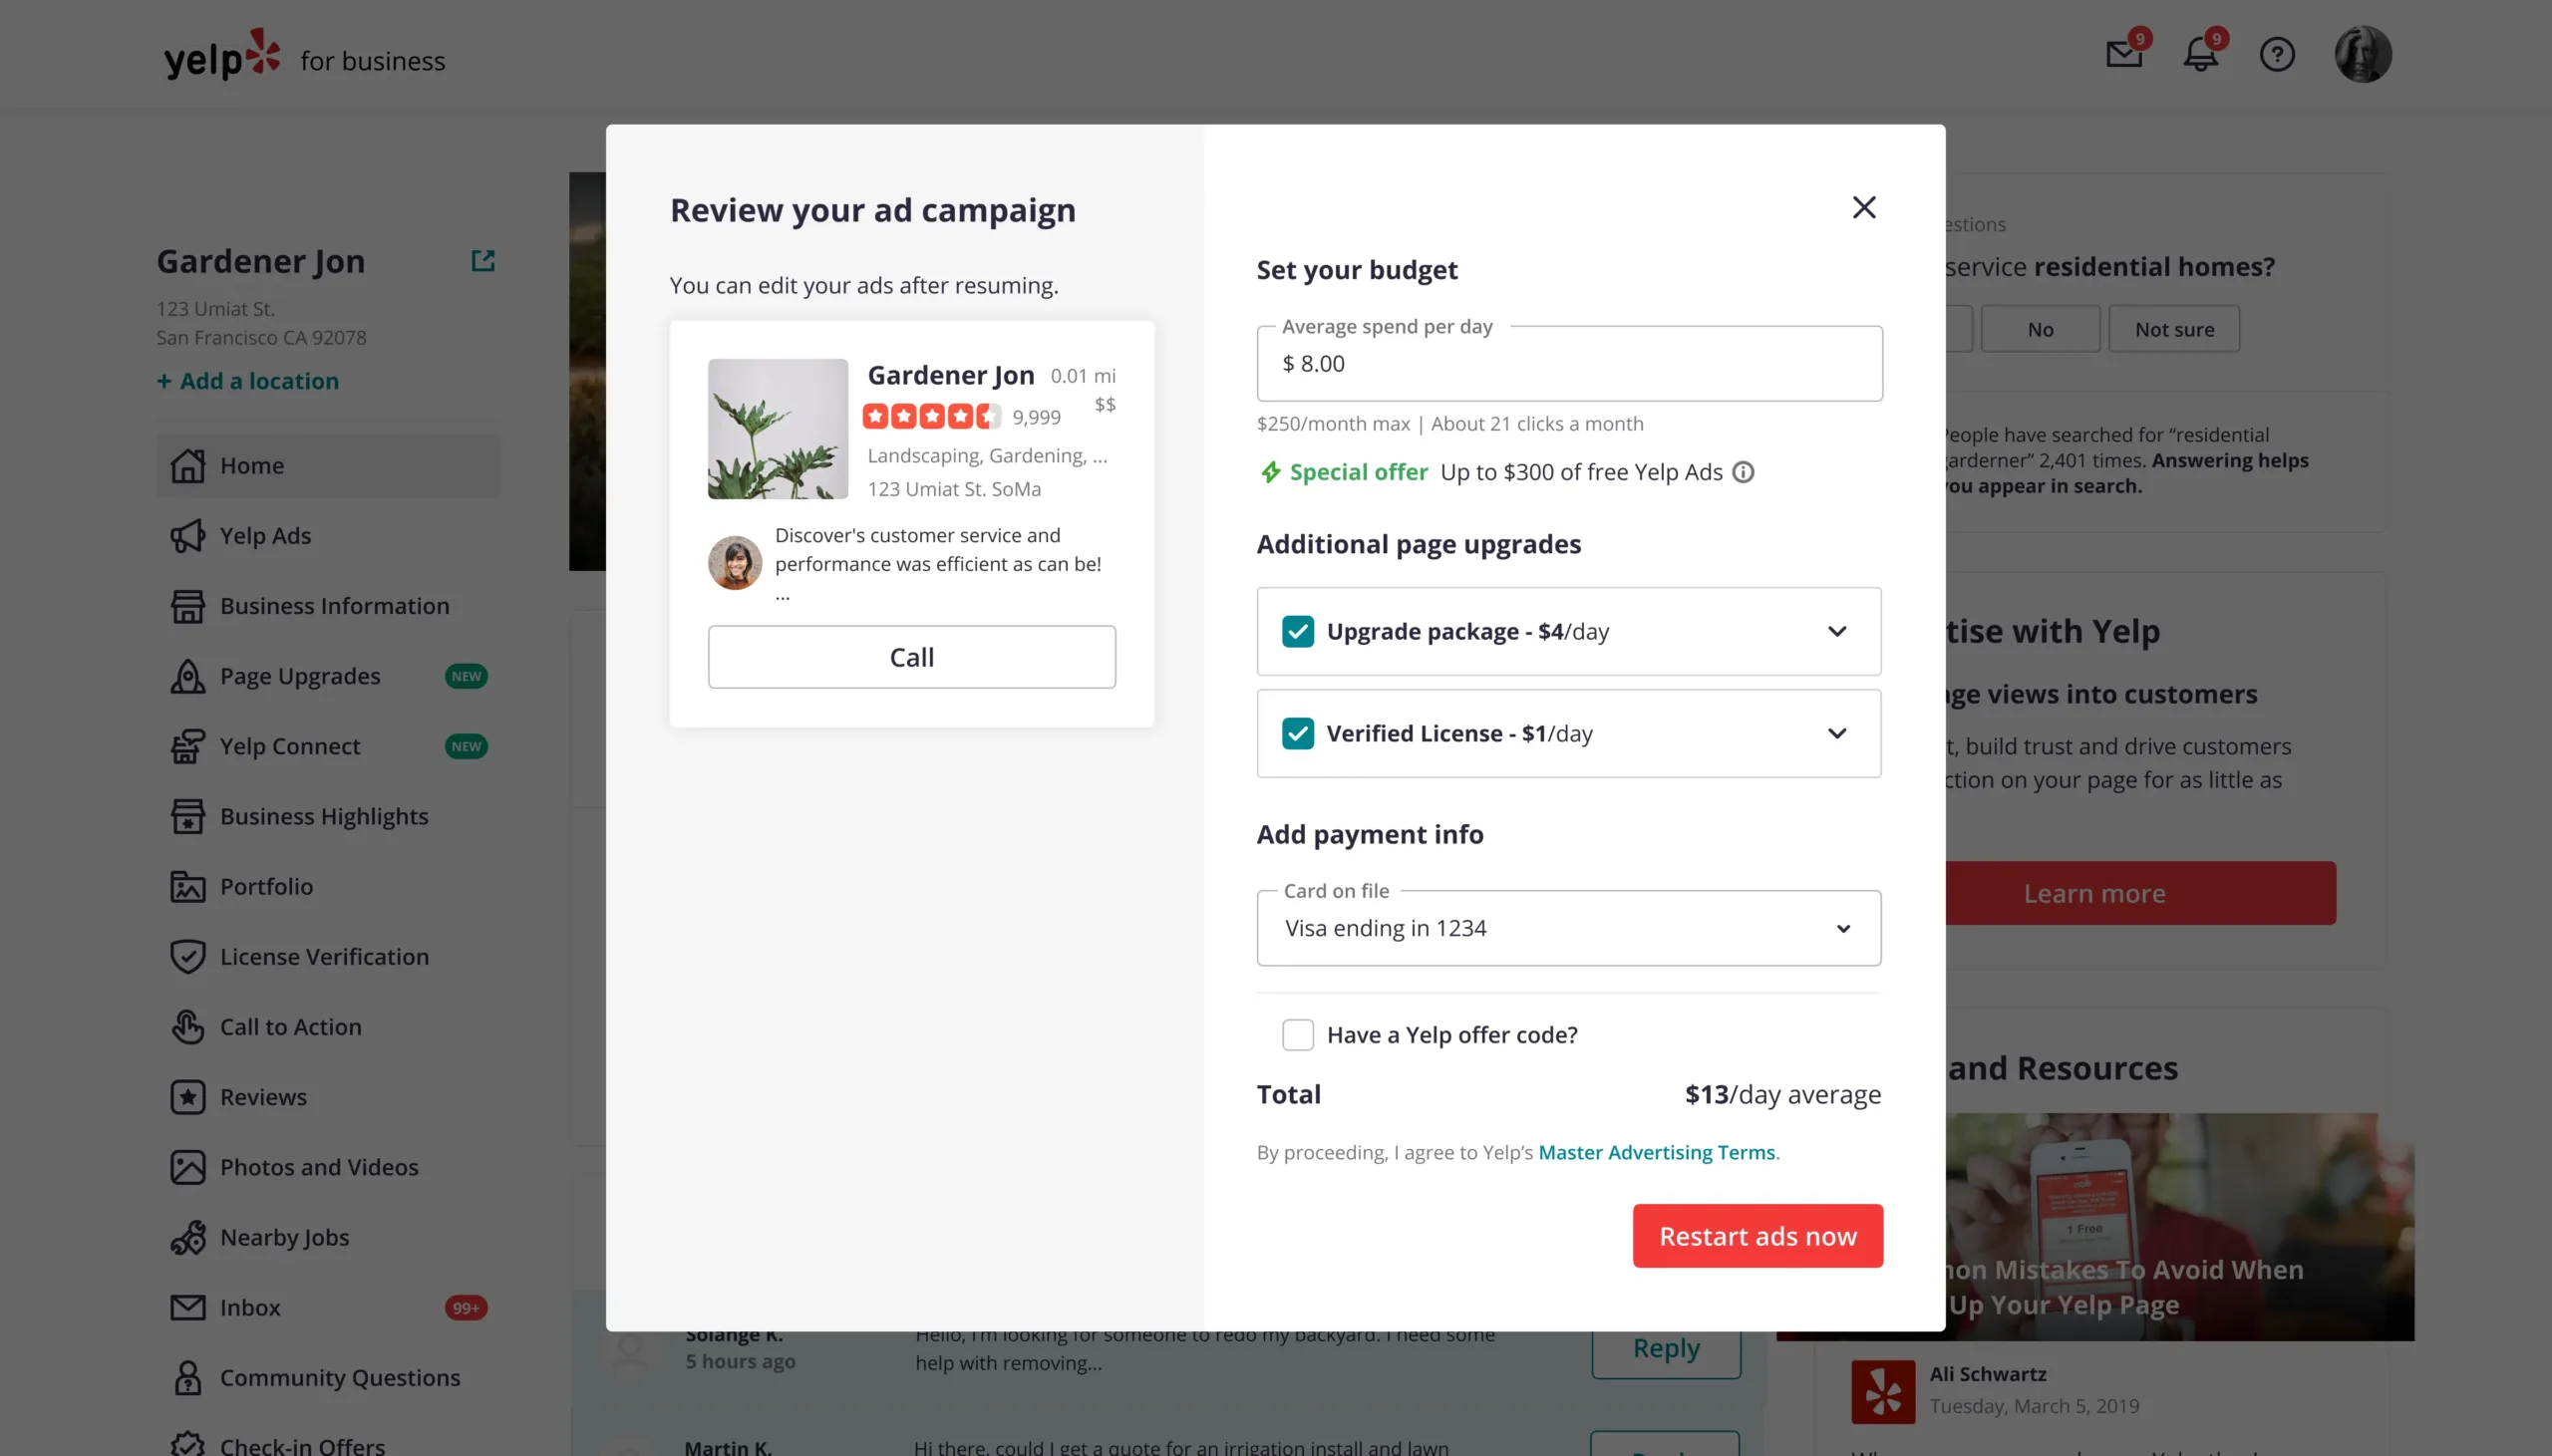Open the help question mark icon
Viewport: 2552px width, 1456px height.
(2277, 54)
